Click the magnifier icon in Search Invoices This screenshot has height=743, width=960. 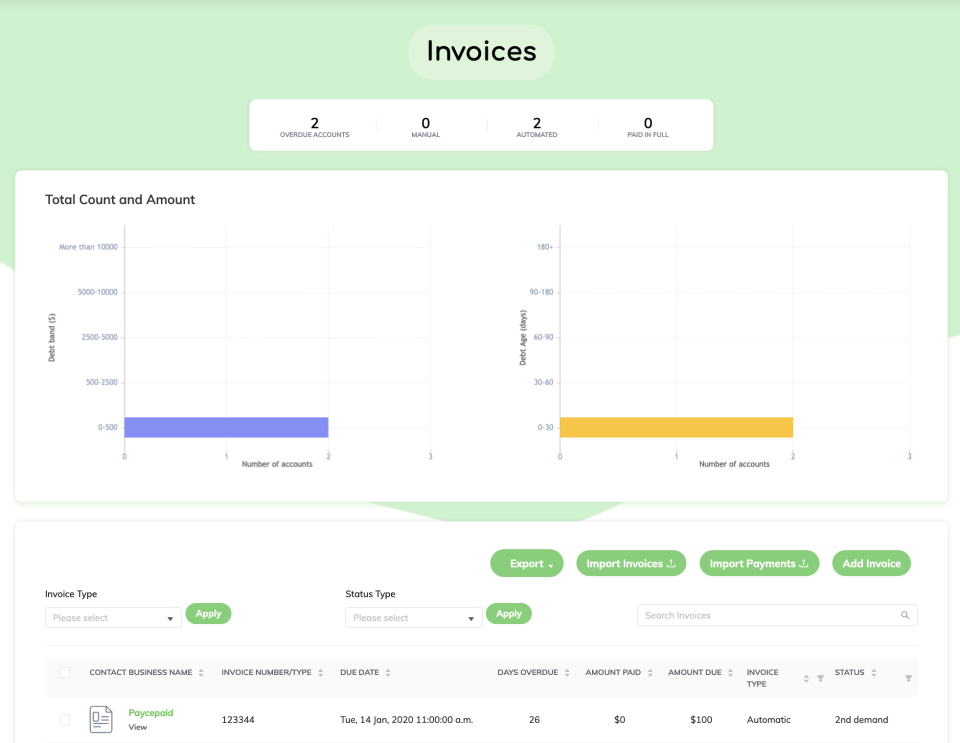[x=905, y=615]
